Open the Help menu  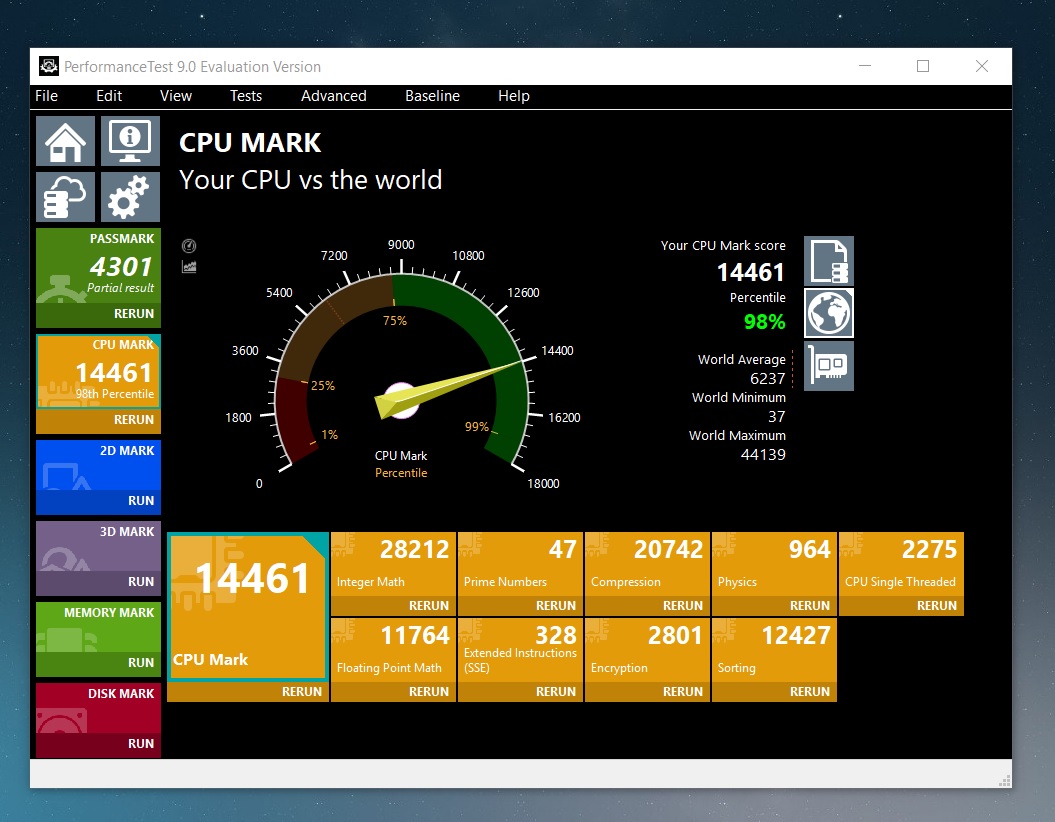pyautogui.click(x=514, y=96)
